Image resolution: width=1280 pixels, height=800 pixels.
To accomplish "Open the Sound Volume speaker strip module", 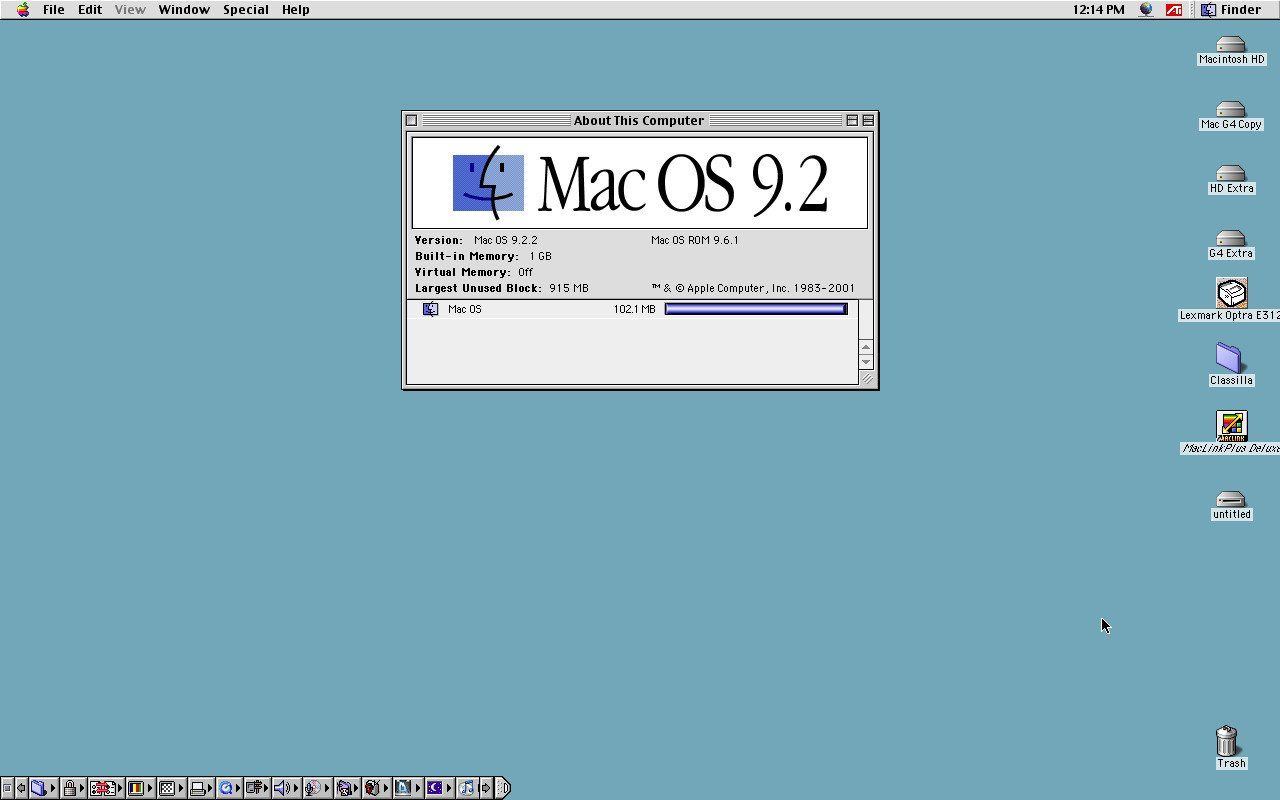I will 285,788.
